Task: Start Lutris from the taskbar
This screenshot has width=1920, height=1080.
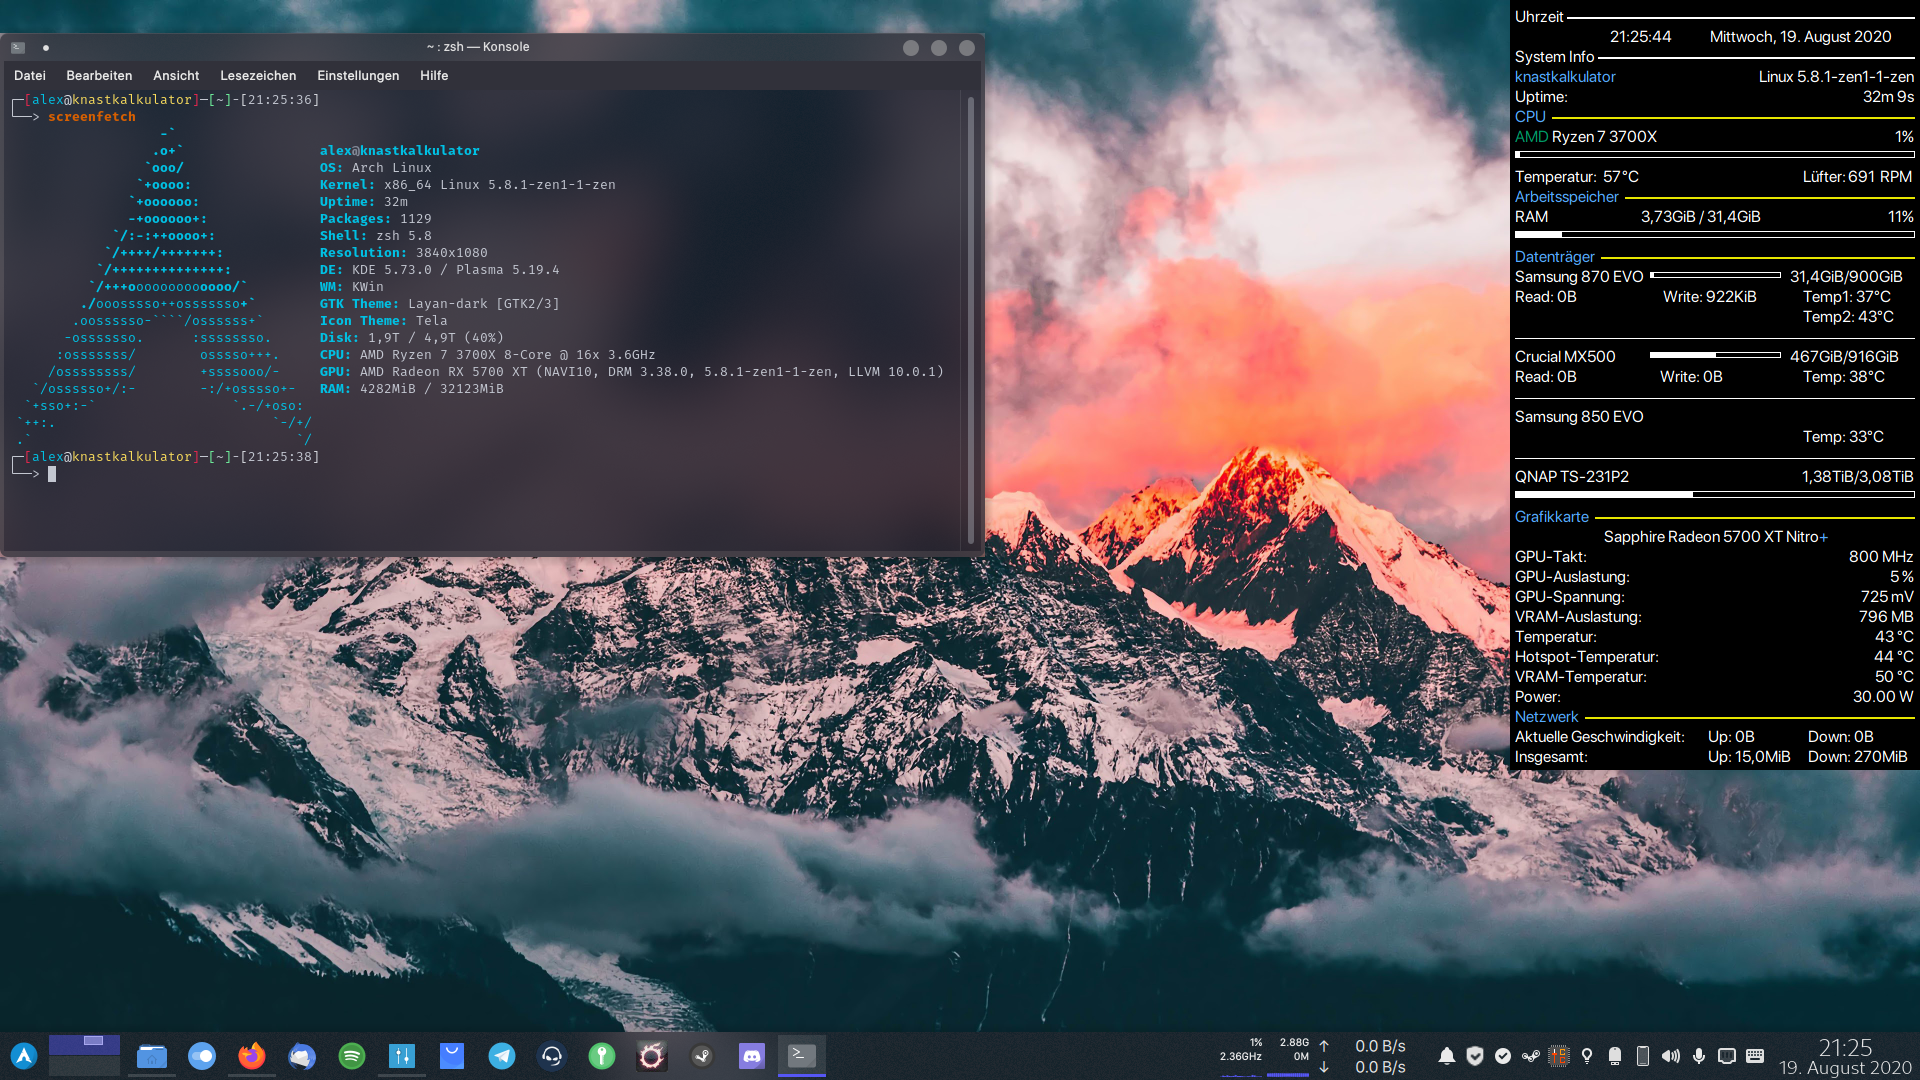Action: coord(653,1056)
